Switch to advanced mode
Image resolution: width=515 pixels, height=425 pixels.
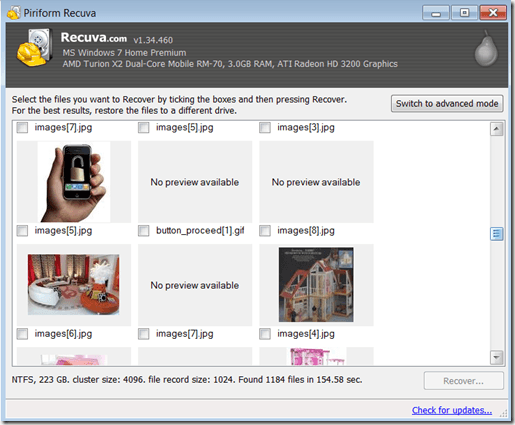[447, 104]
